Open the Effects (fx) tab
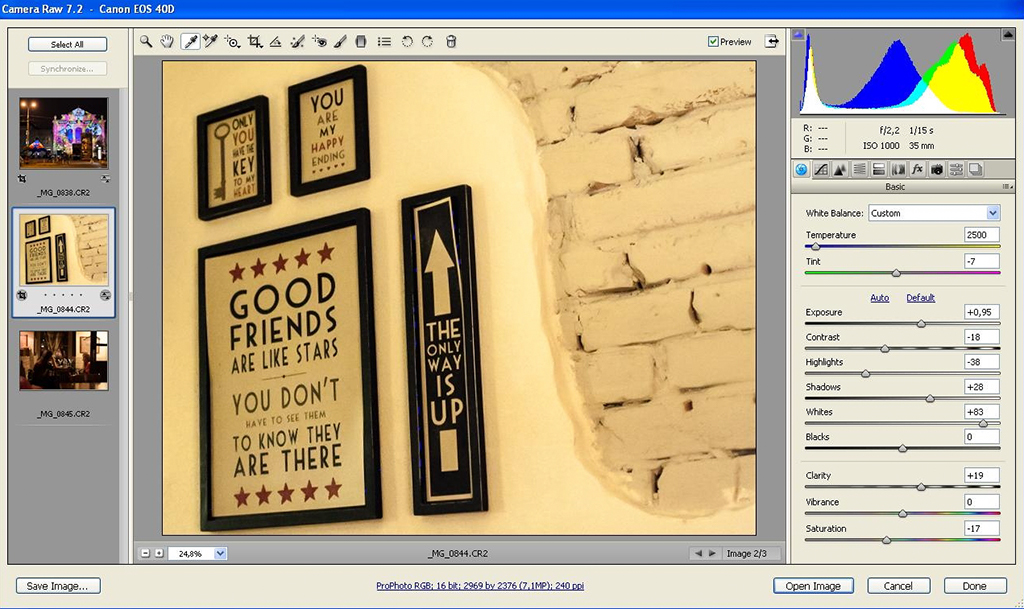Viewport: 1024px width, 609px height. (x=917, y=169)
